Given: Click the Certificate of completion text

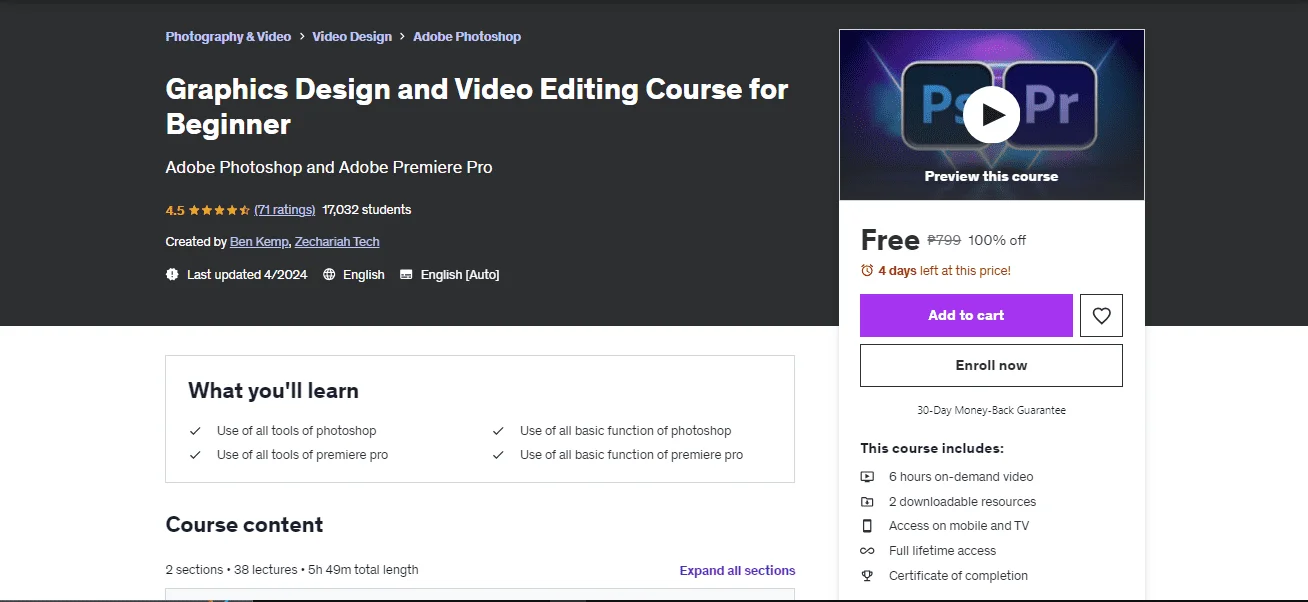Looking at the screenshot, I should (958, 576).
